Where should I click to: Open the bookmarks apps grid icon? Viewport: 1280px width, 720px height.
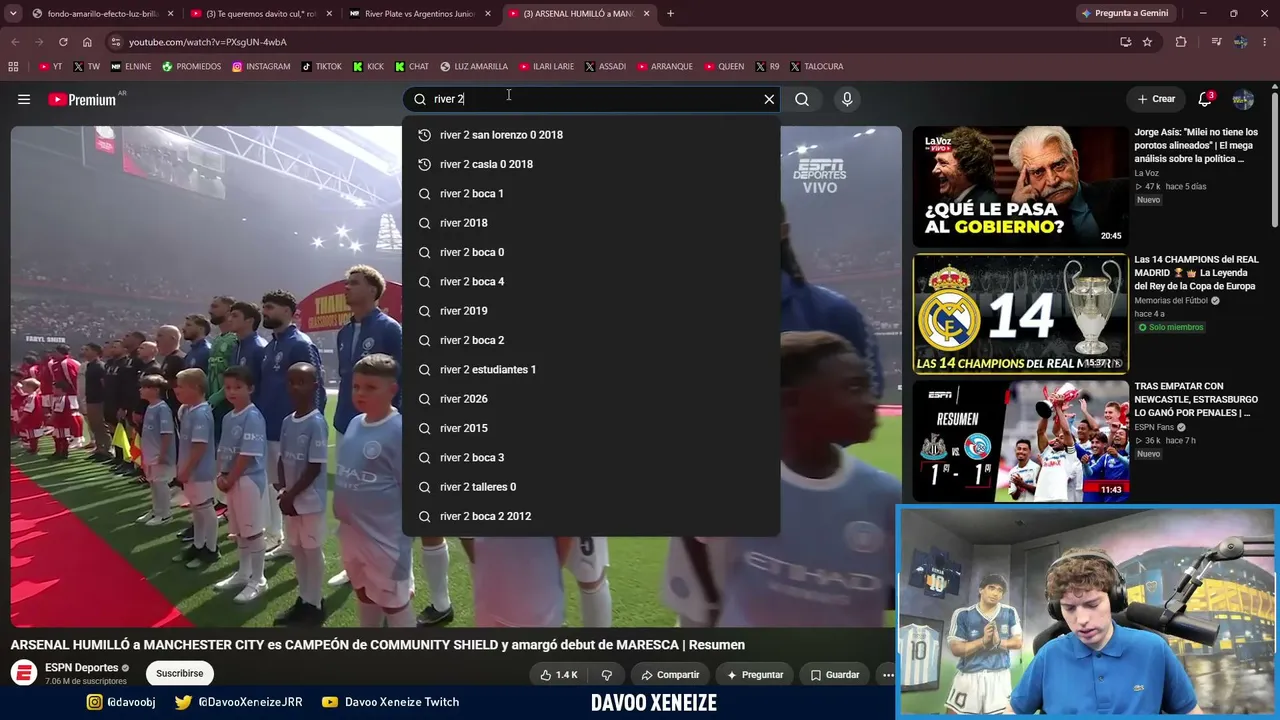click(13, 67)
